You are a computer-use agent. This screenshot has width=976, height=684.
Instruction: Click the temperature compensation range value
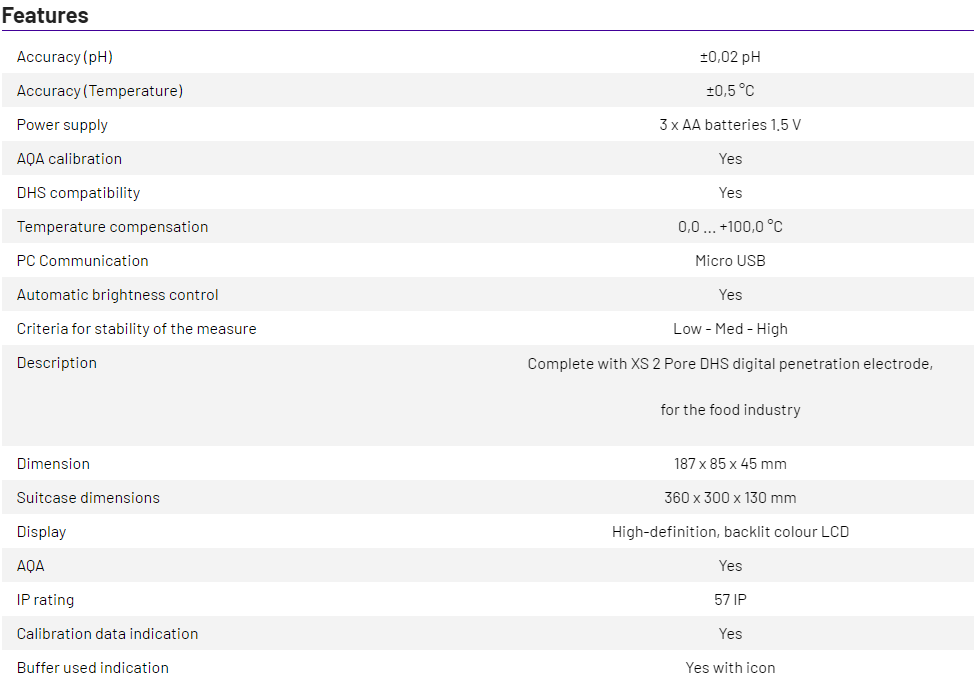730,227
